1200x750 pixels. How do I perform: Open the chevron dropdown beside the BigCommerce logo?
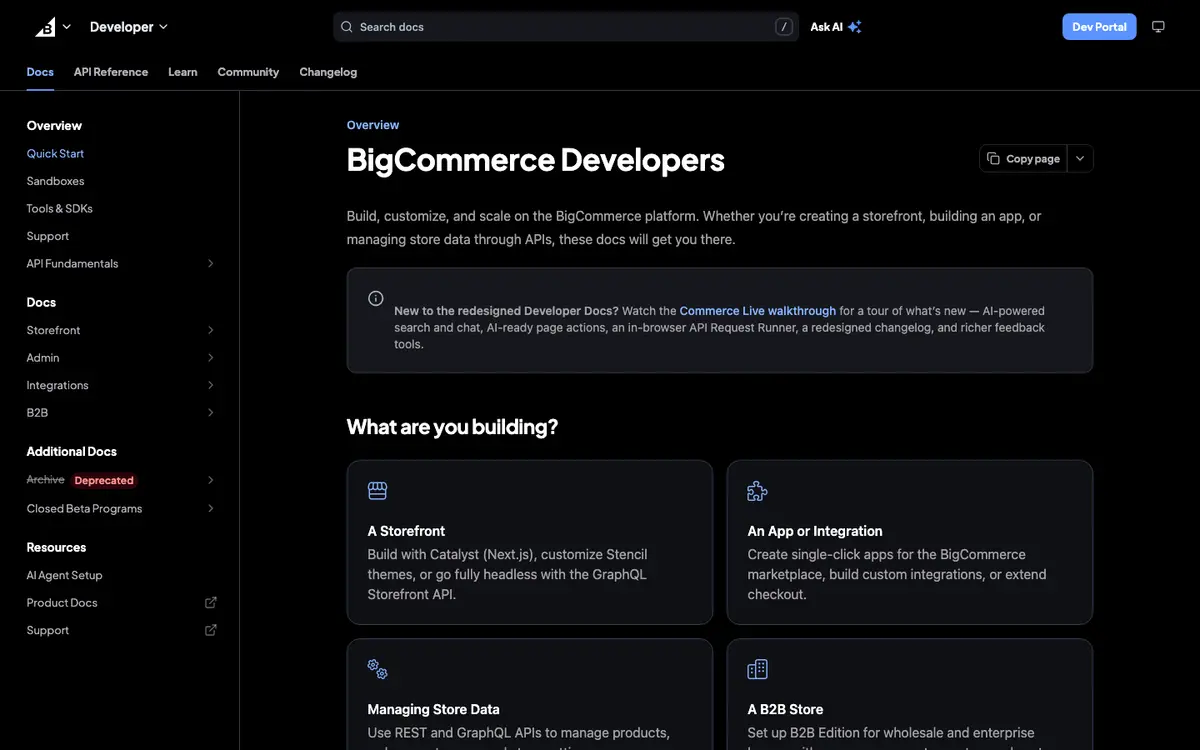pyautogui.click(x=67, y=27)
